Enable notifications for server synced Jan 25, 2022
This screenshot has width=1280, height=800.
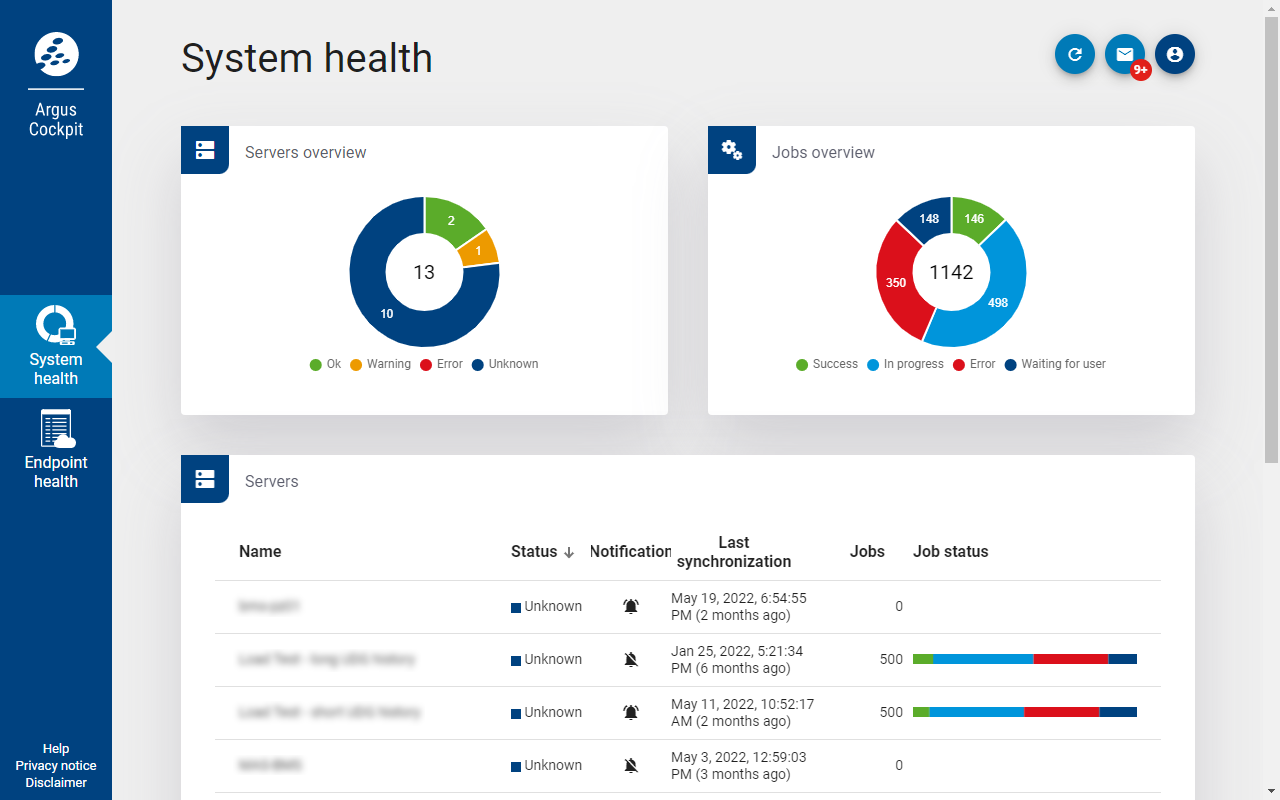tap(631, 659)
